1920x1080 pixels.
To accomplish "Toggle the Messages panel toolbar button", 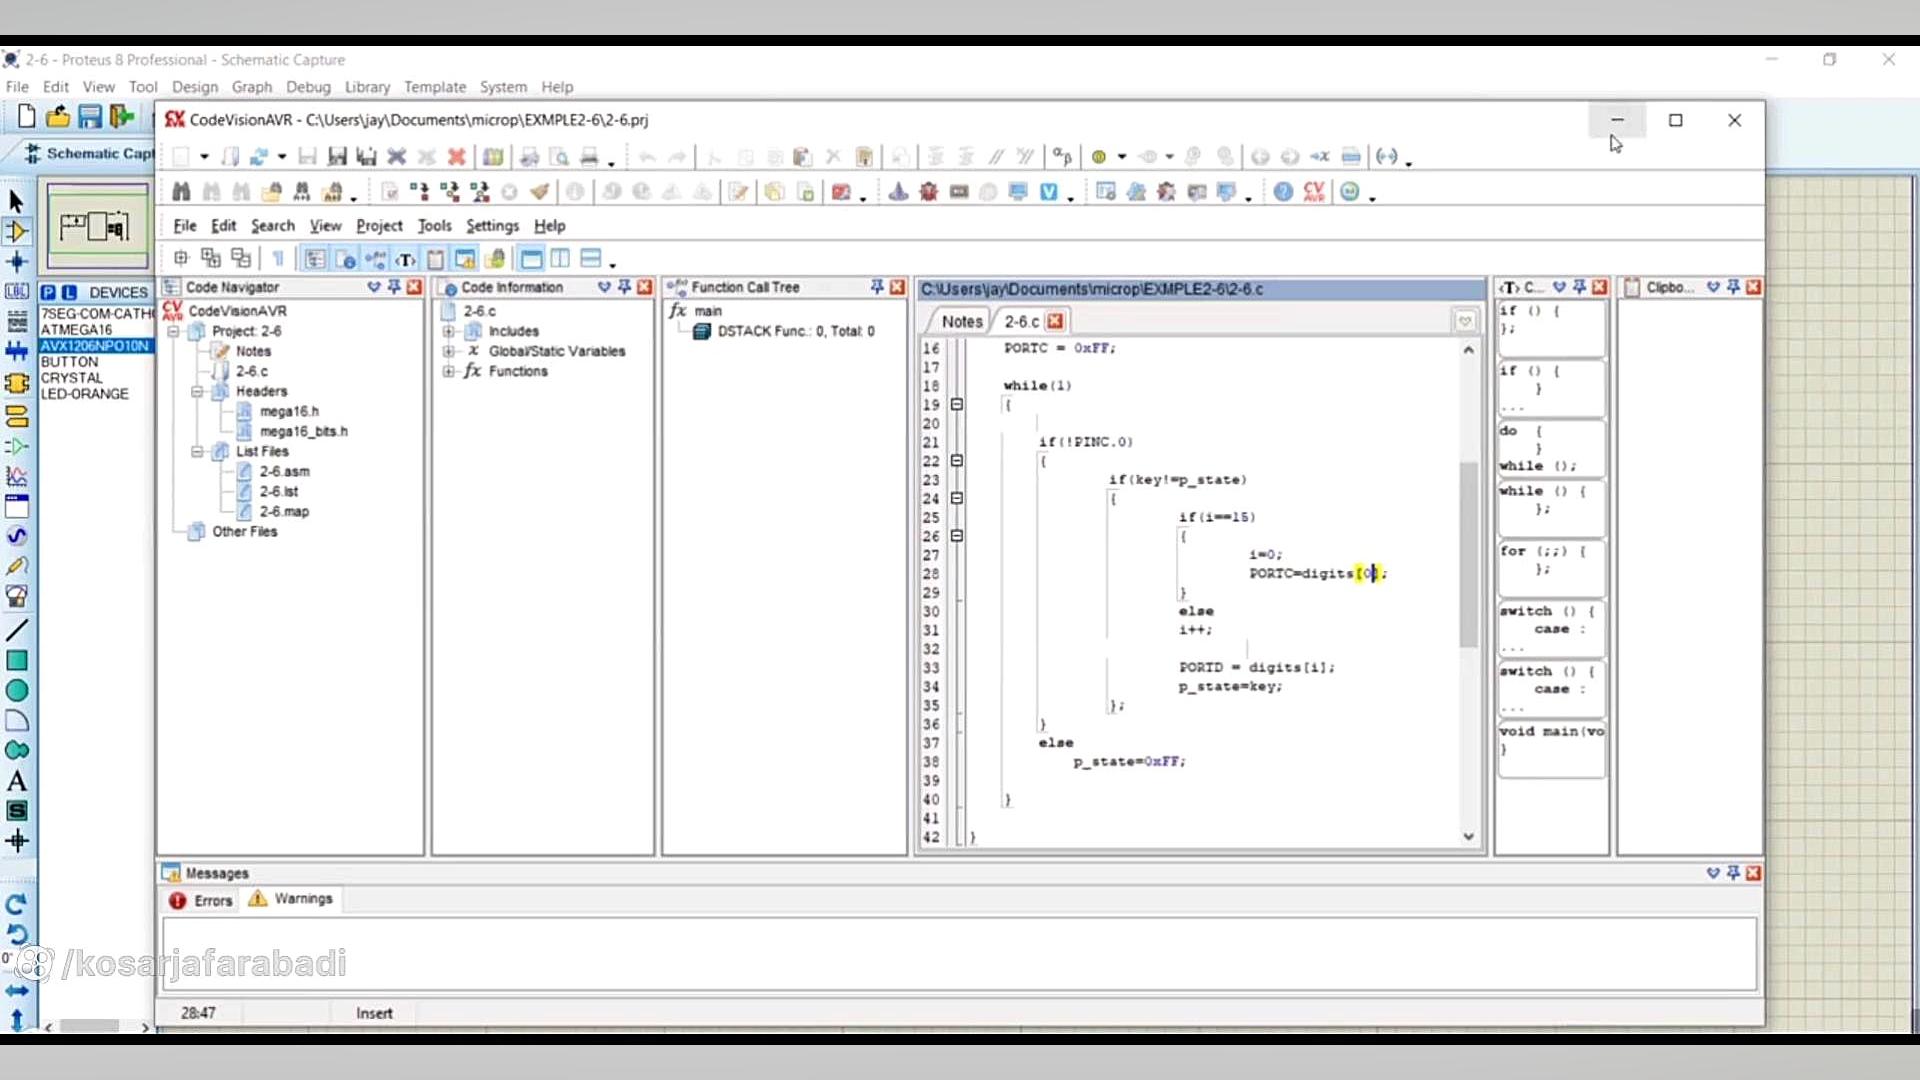I will coord(465,260).
